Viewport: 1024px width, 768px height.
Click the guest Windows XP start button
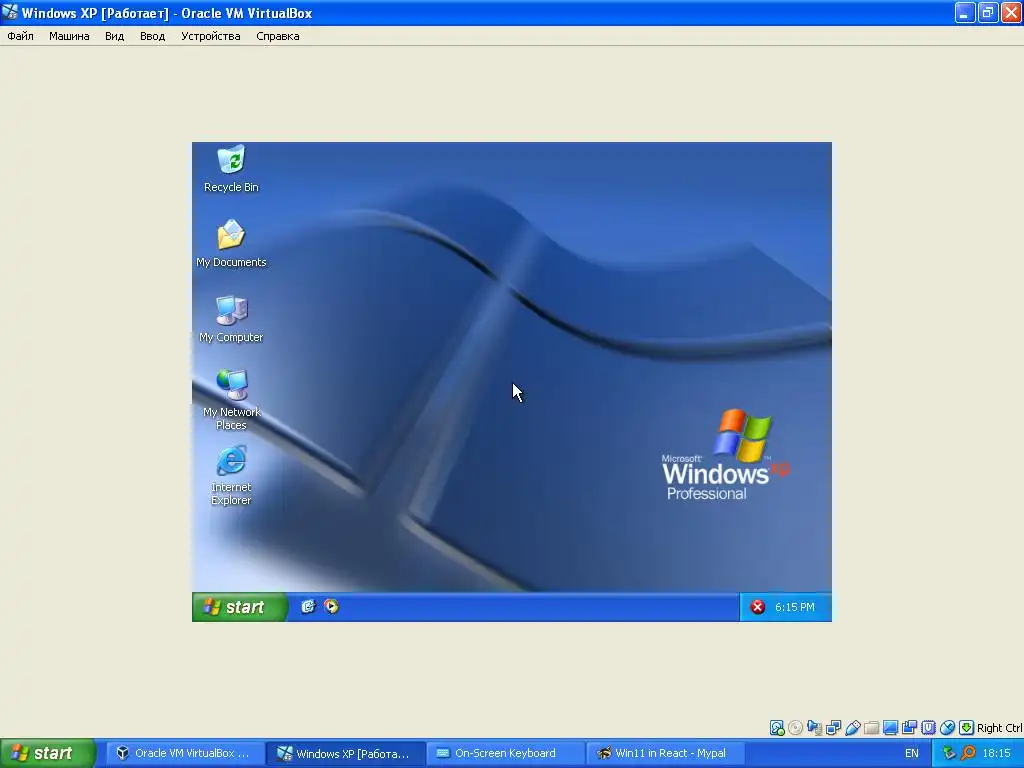[x=239, y=607]
